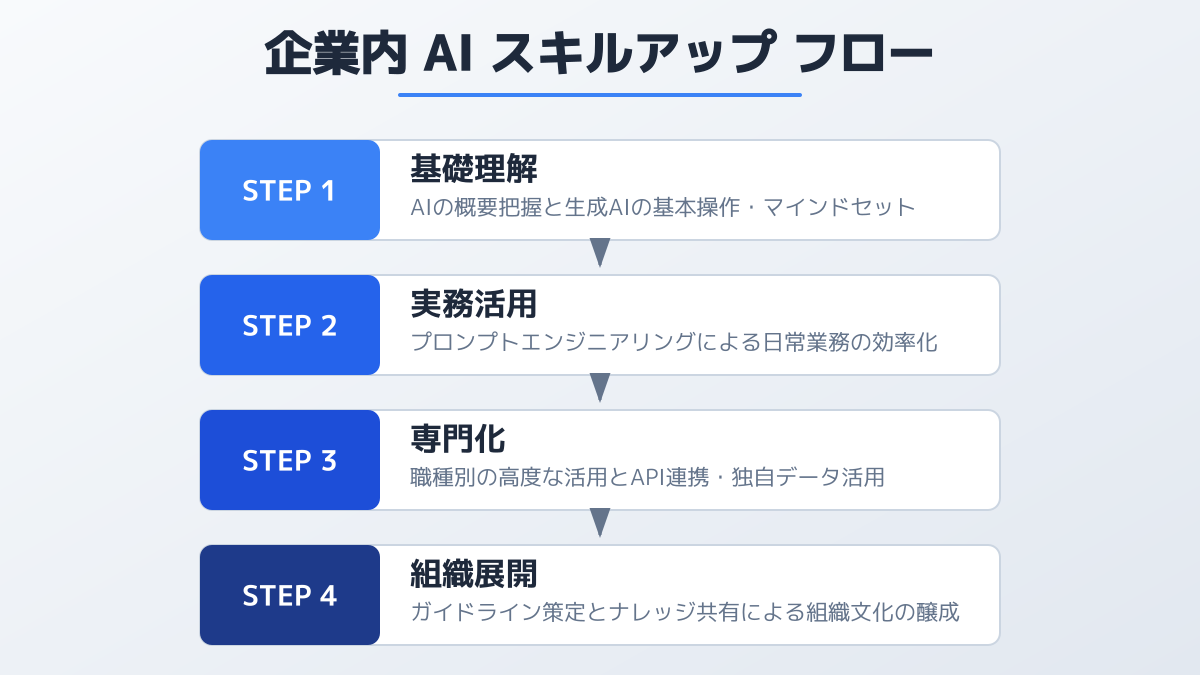
Task: Click the 専門化 heading
Action: coord(458,440)
